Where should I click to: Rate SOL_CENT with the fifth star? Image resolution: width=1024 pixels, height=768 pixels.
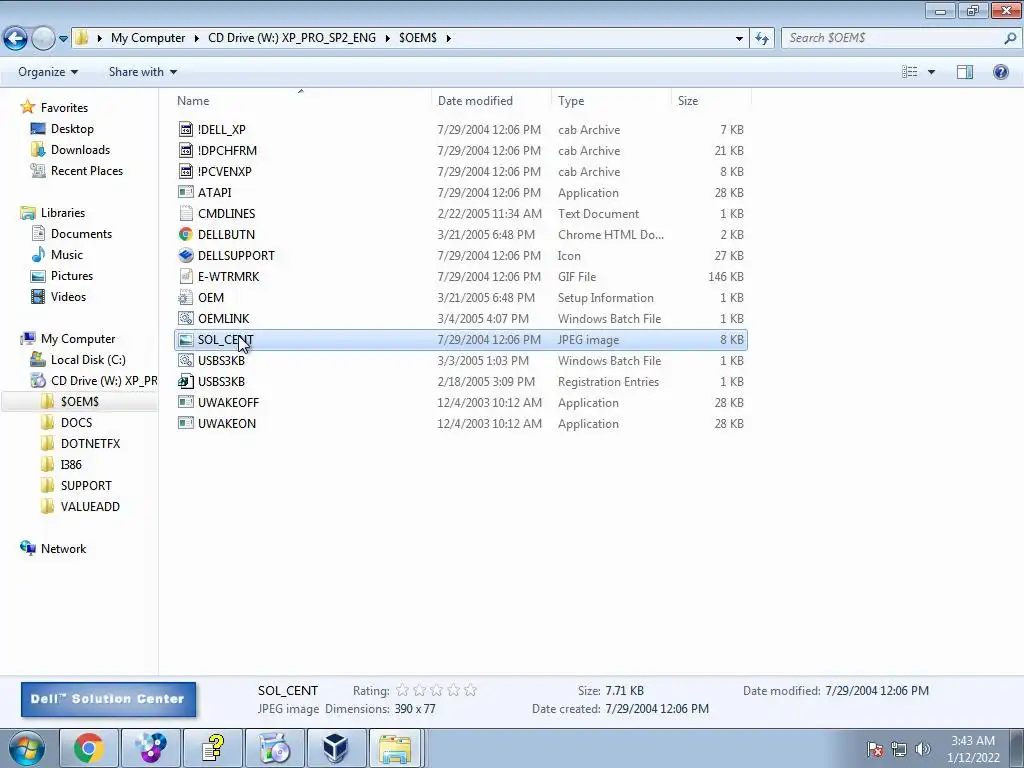[470, 690]
